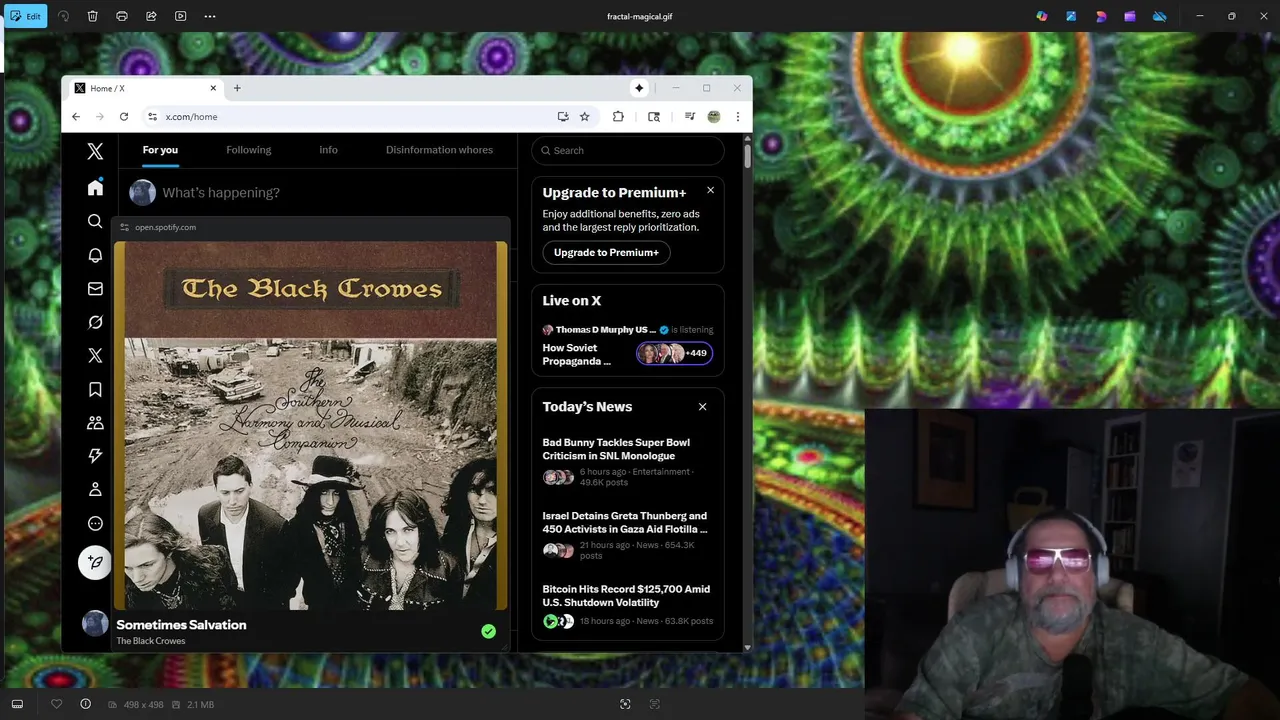Open the lightning bolt icon in X sidebar
The height and width of the screenshot is (720, 1280).
coord(95,456)
